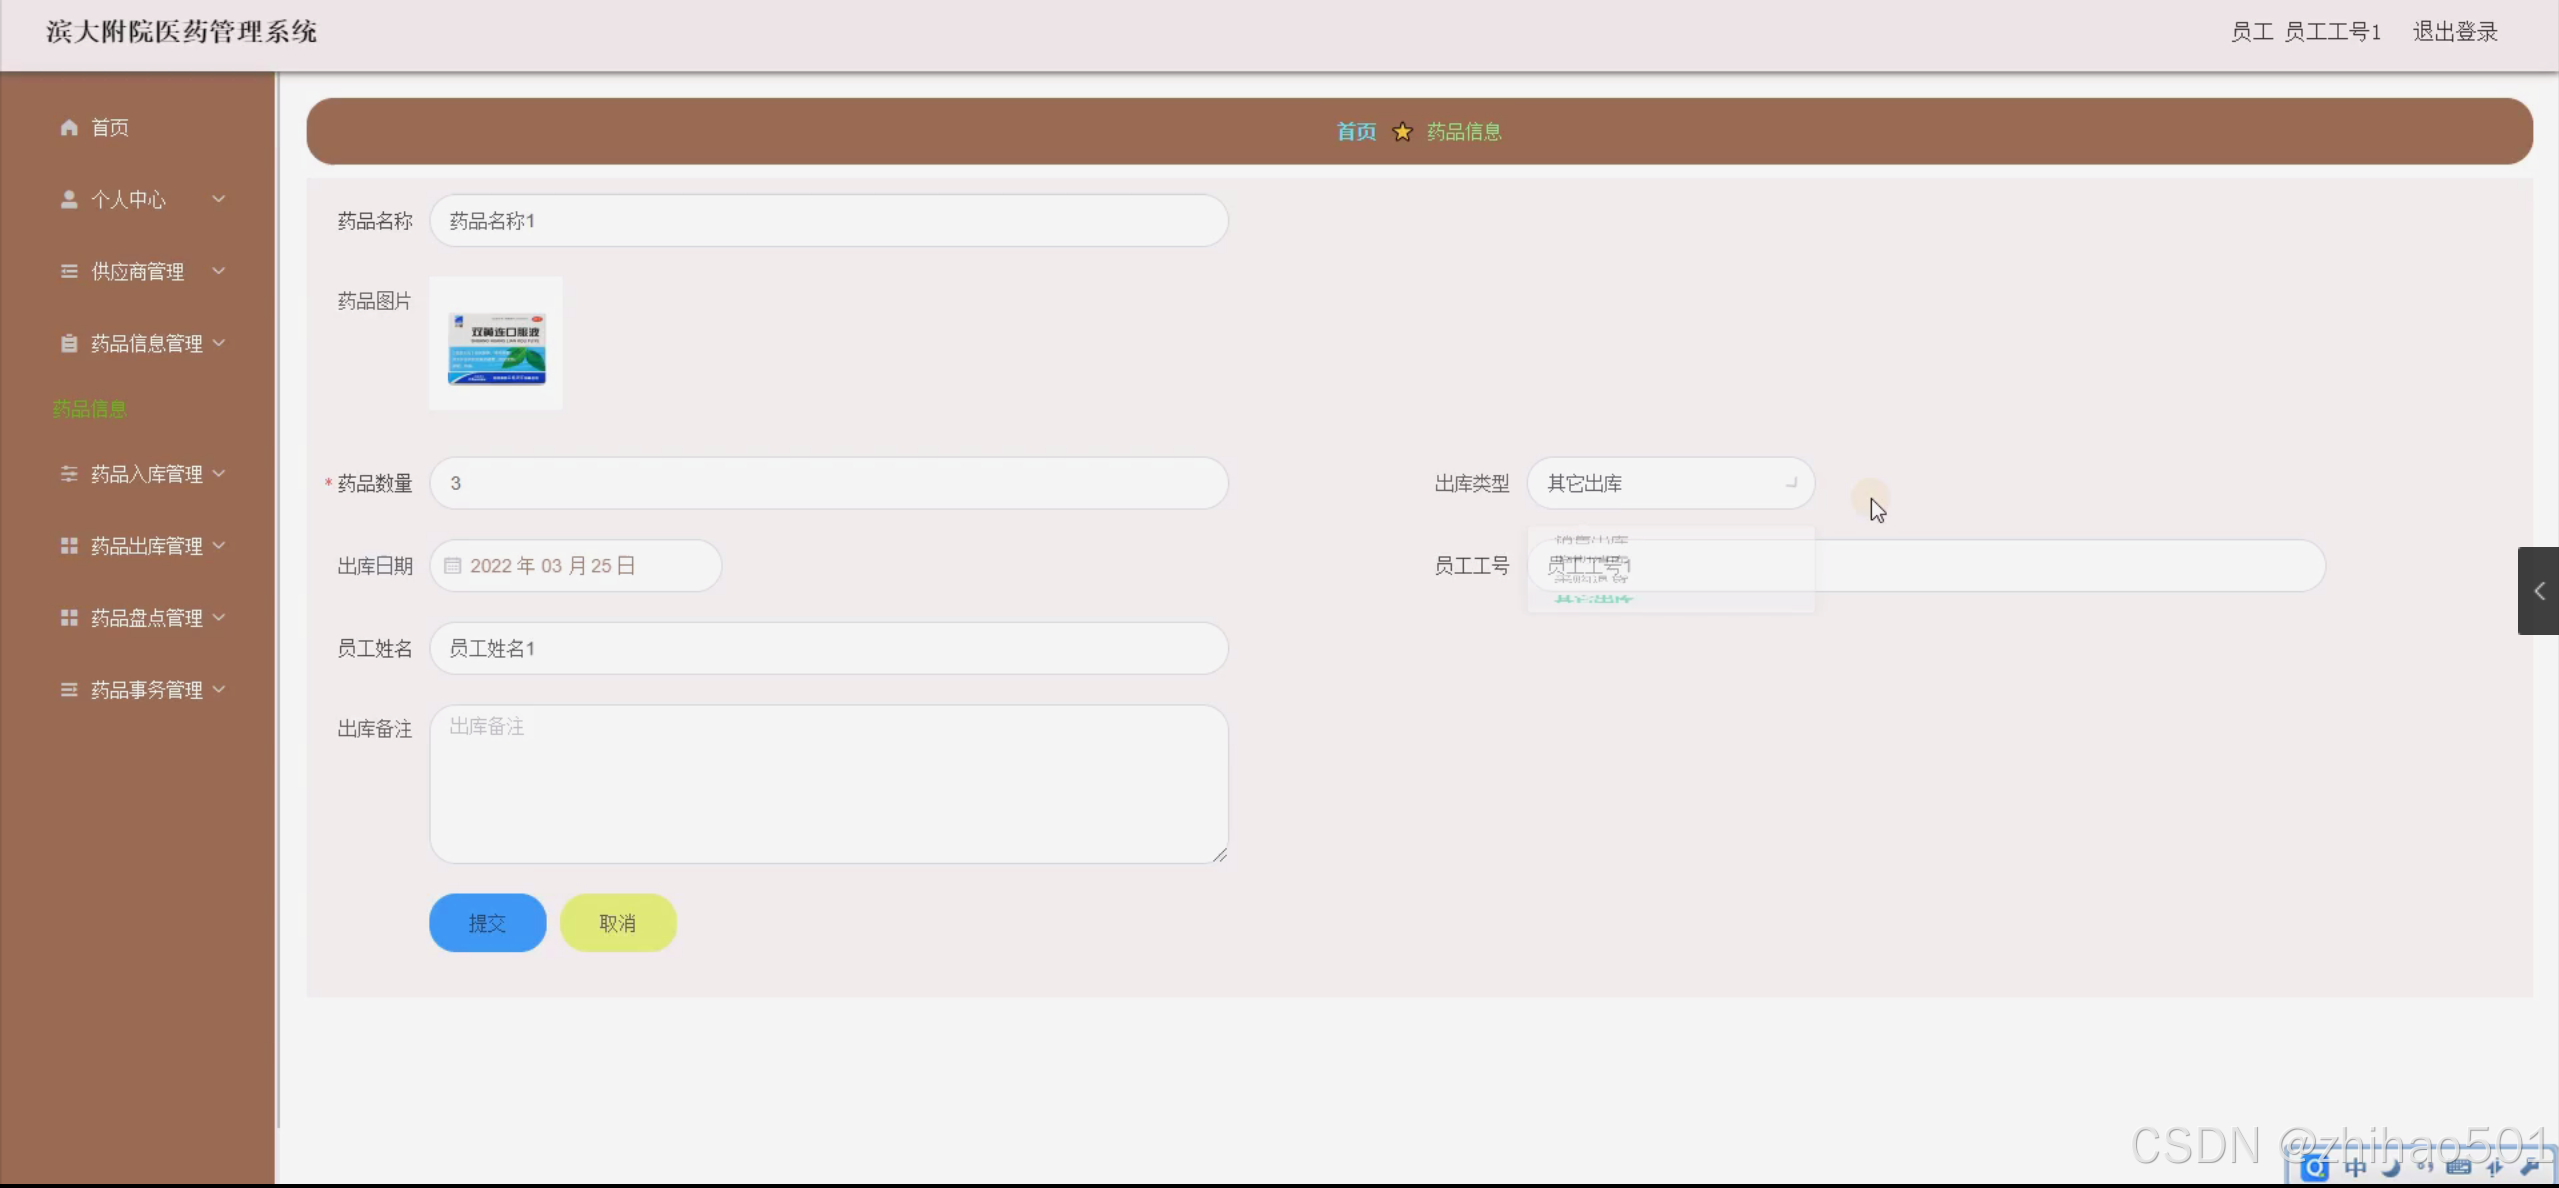
Task: Click the clipboard icon beside 药品信息管理
Action: (x=69, y=343)
